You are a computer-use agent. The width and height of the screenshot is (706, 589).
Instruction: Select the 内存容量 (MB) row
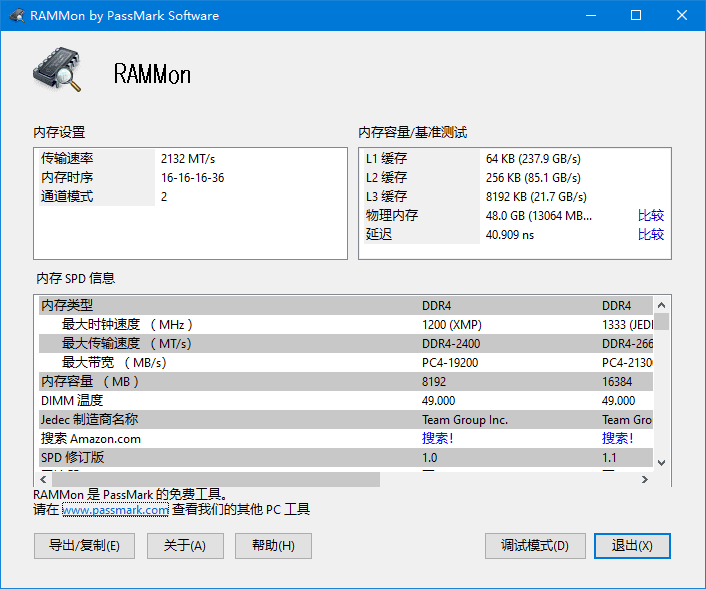[x=346, y=381]
